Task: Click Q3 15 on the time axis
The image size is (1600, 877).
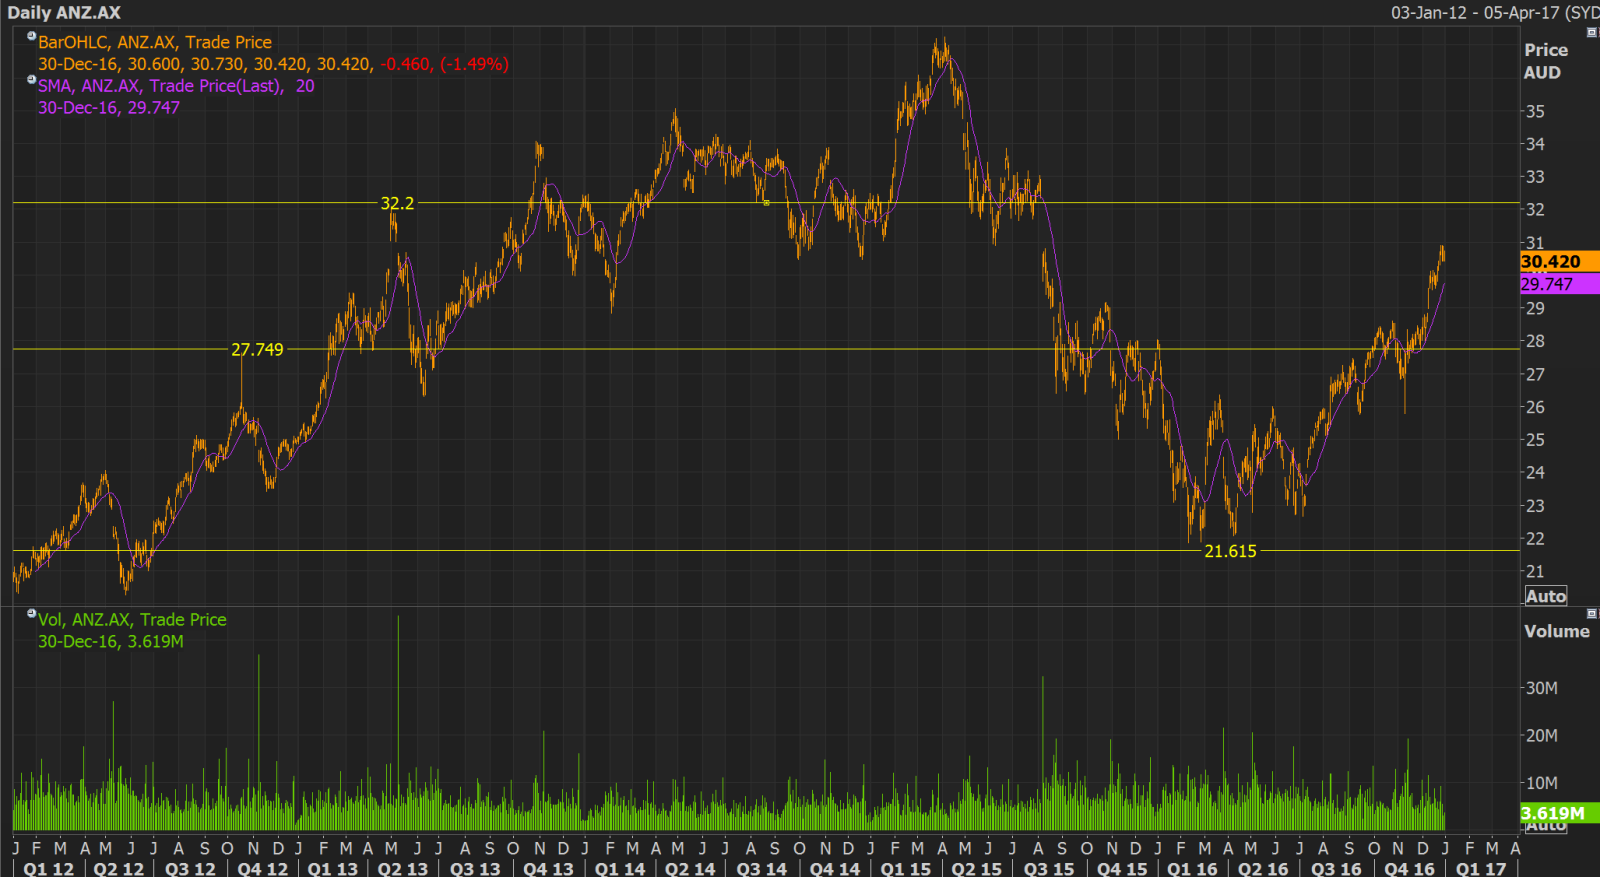Action: point(1049,868)
